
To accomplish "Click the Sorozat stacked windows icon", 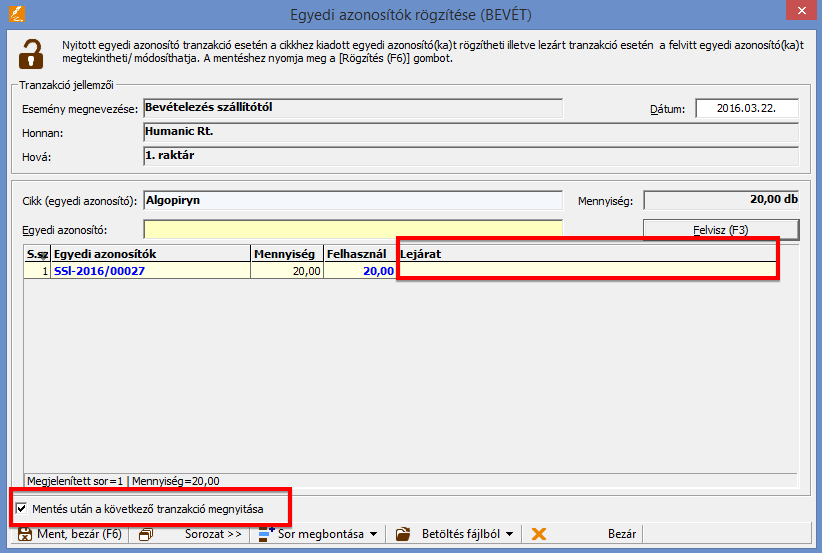I will coord(146,534).
